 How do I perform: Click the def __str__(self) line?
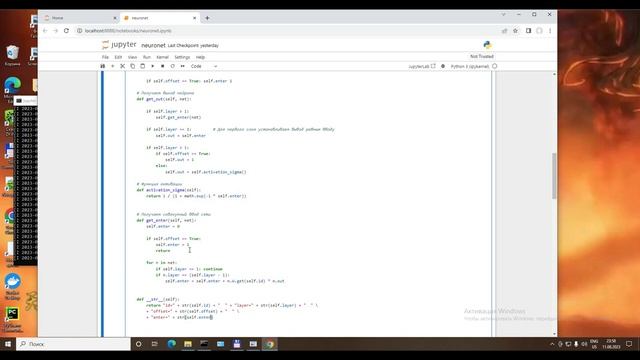(x=158, y=299)
